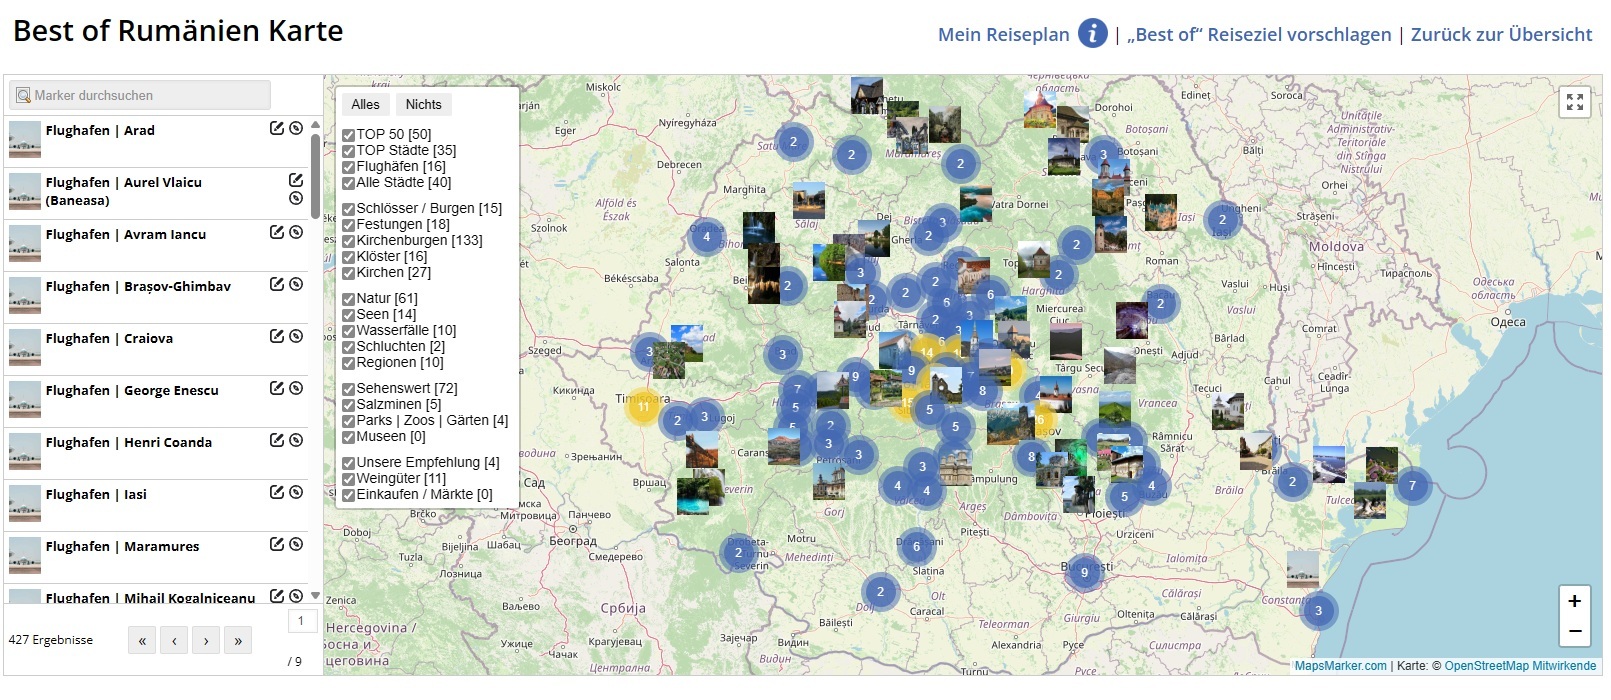Screen dimensions: 1611x700
Task: Click compass icon next to Flughafen Henri Coanda
Action: 296,440
